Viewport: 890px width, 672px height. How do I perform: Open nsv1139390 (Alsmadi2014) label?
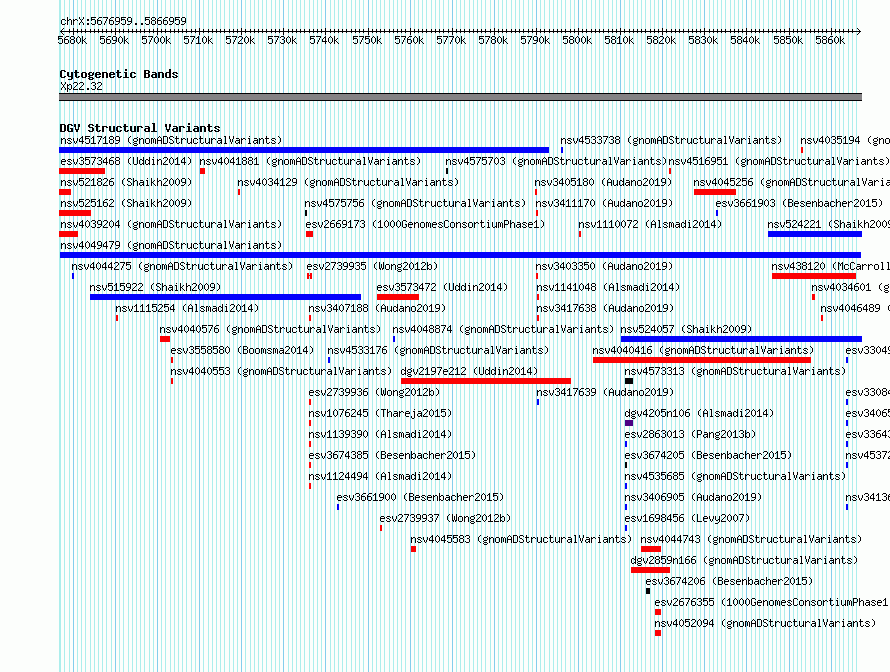380,434
